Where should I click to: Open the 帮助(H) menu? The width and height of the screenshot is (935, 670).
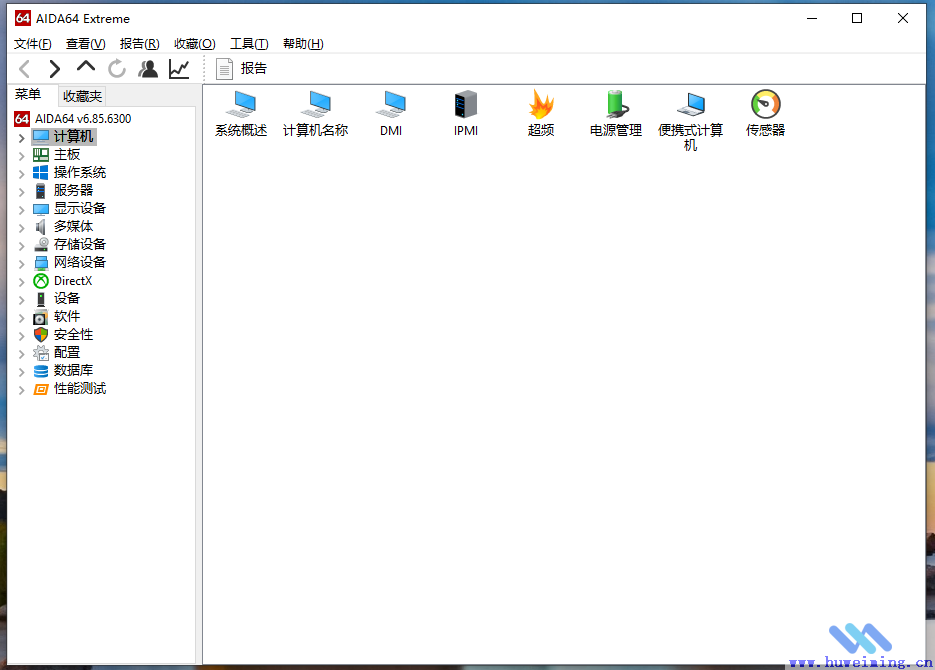pos(303,44)
